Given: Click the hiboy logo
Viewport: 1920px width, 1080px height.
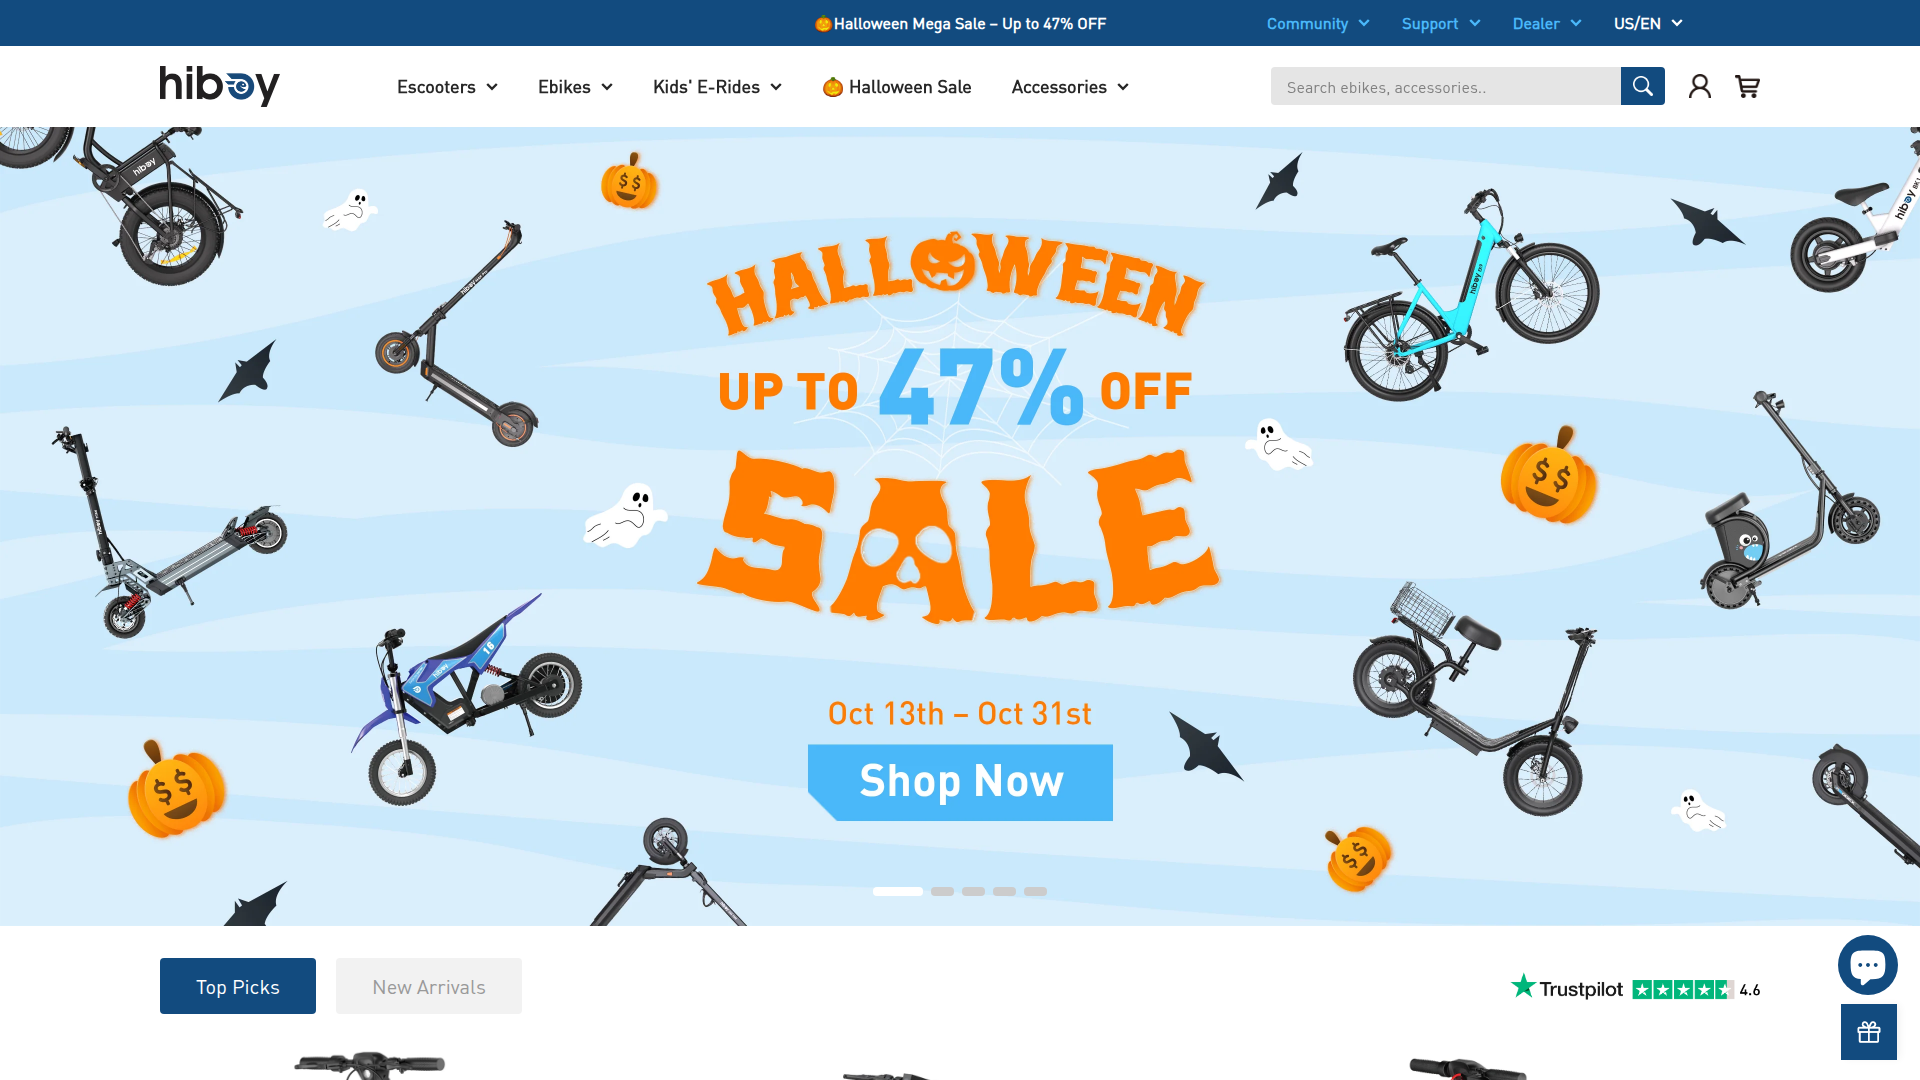Looking at the screenshot, I should [x=220, y=86].
